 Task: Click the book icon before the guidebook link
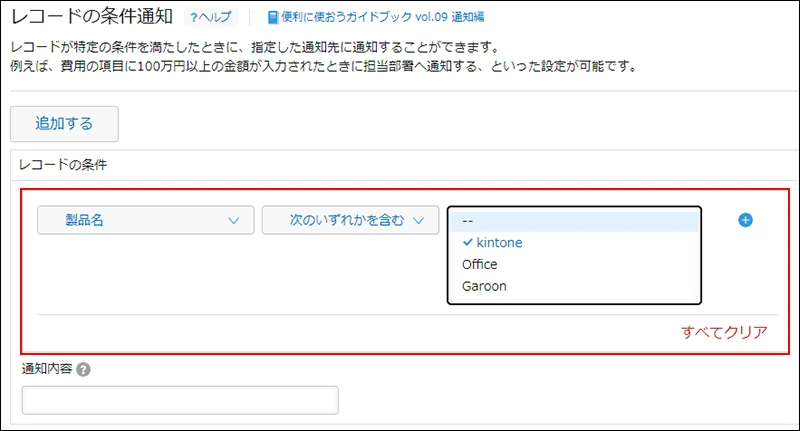pyautogui.click(x=273, y=17)
